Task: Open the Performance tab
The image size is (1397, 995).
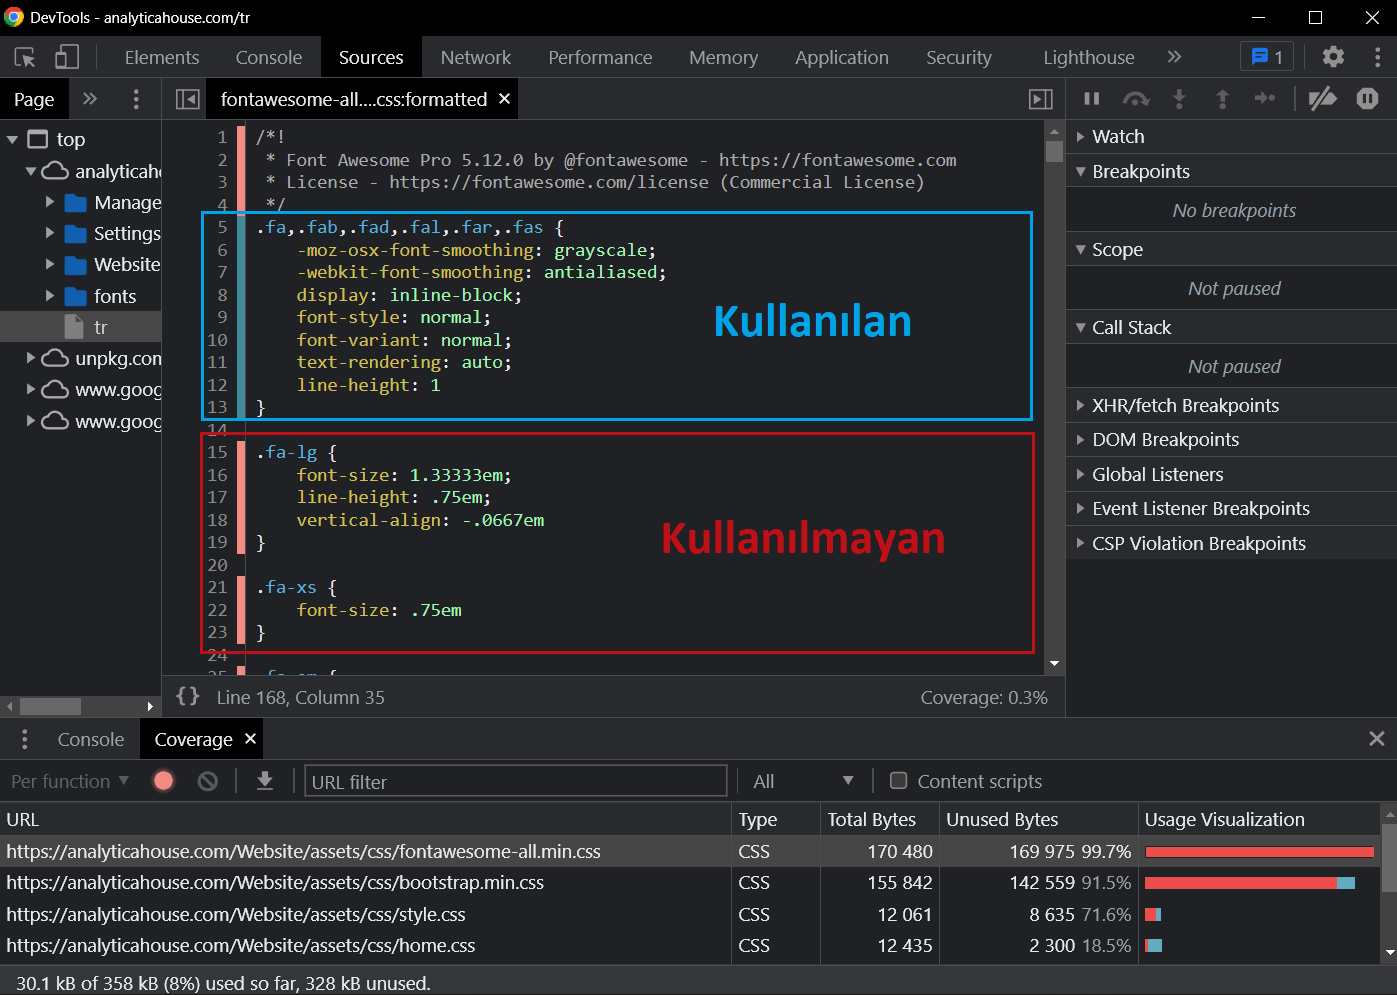Action: point(600,58)
